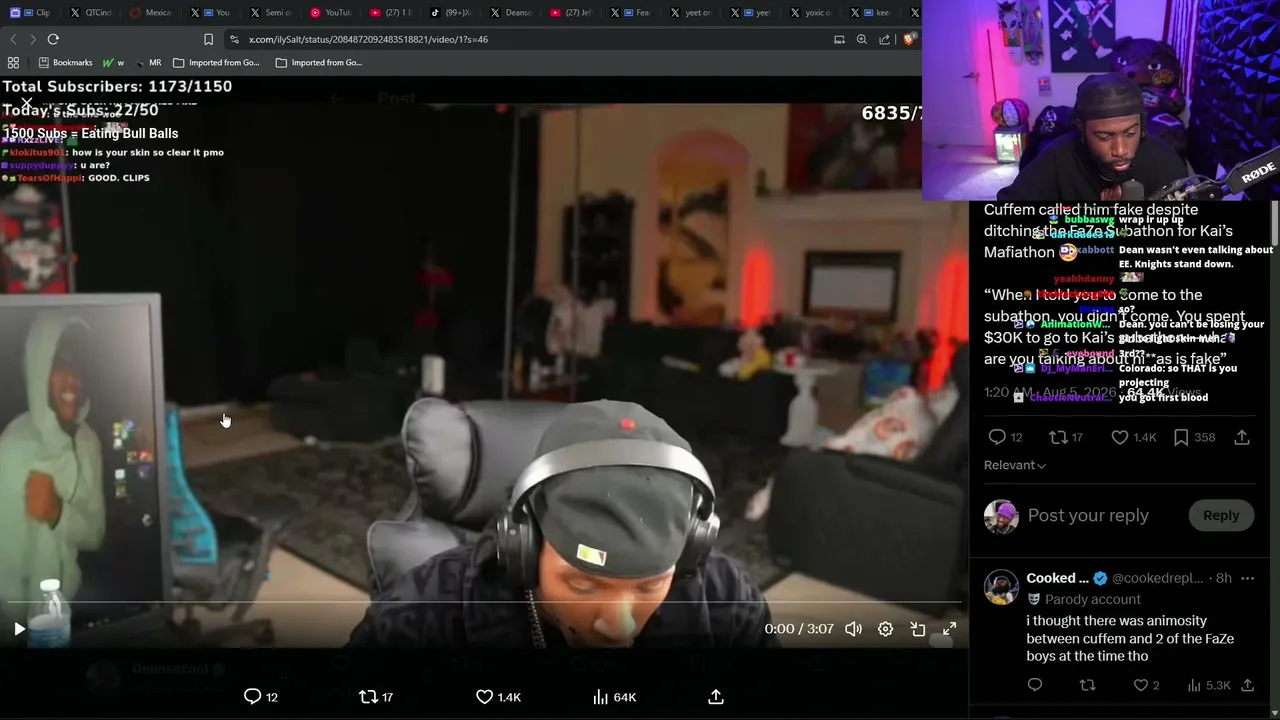1280x720 pixels.
Task: Reply to Cooked's comment
Action: tap(1035, 685)
